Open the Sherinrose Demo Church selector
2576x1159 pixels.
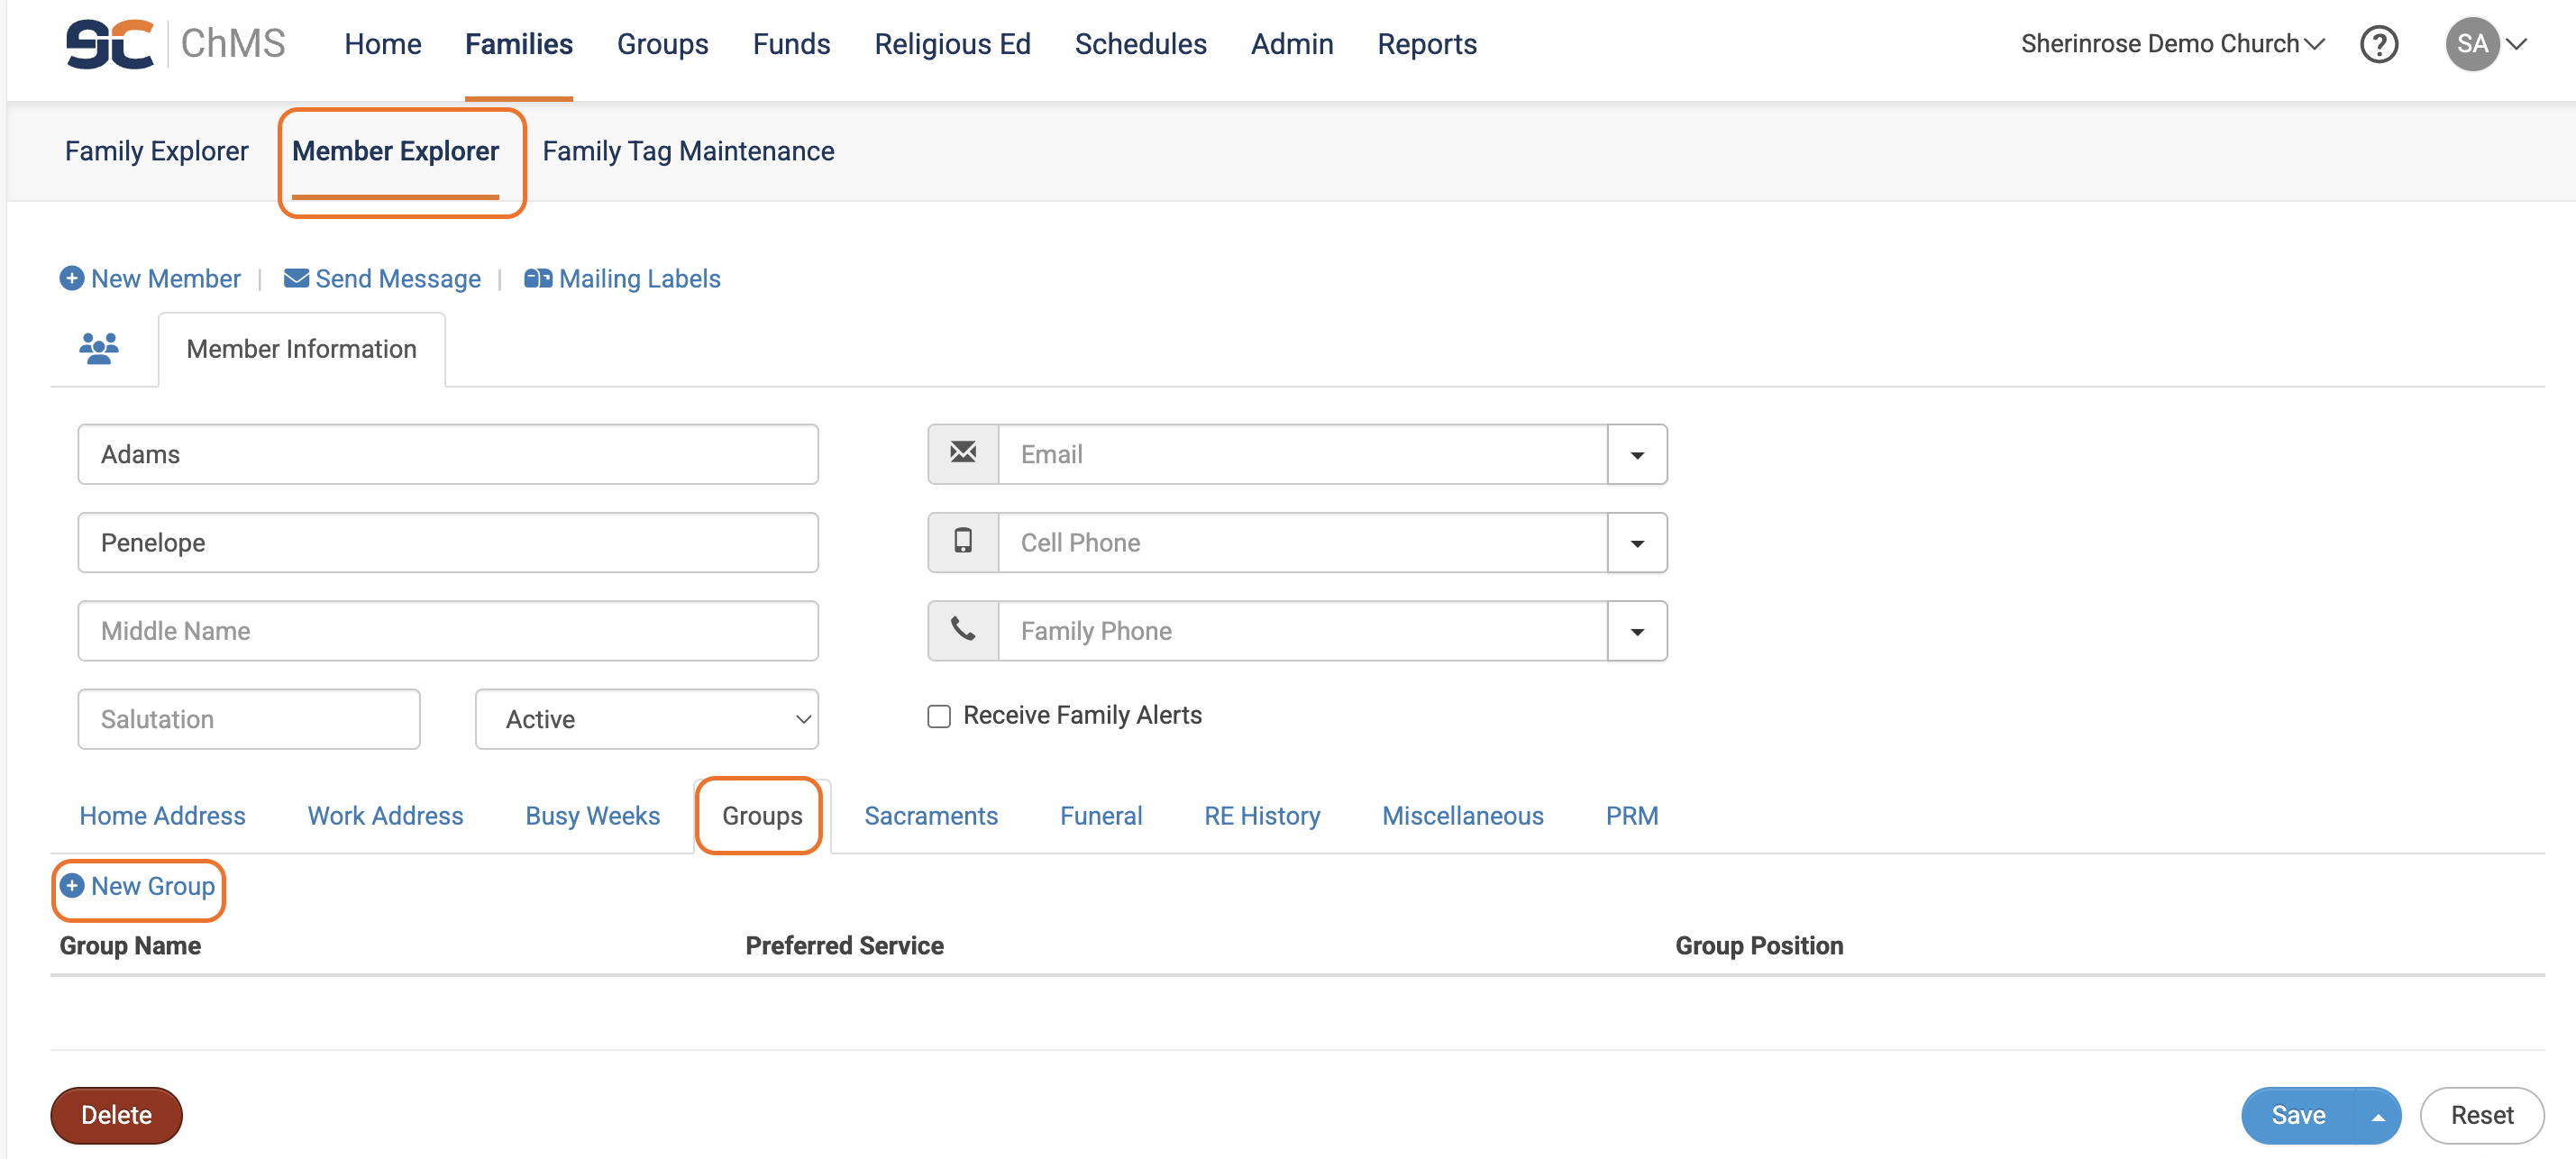click(x=2171, y=45)
